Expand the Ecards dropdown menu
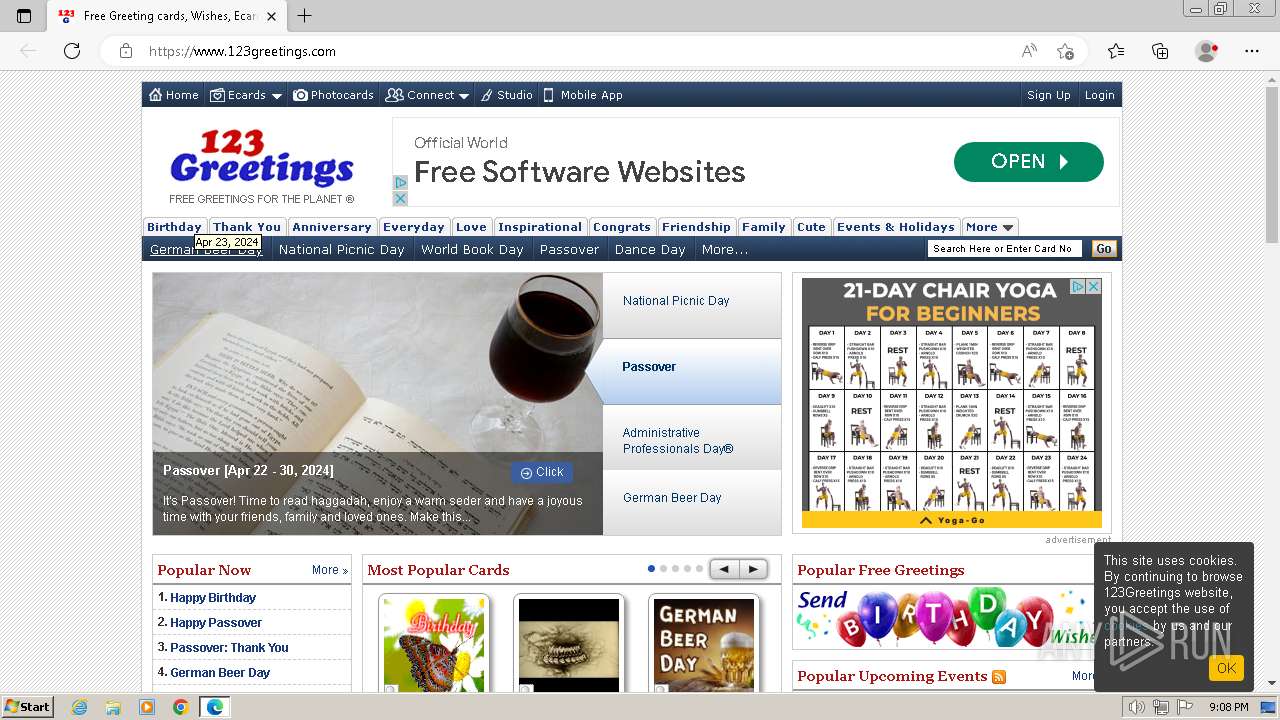 275,96
